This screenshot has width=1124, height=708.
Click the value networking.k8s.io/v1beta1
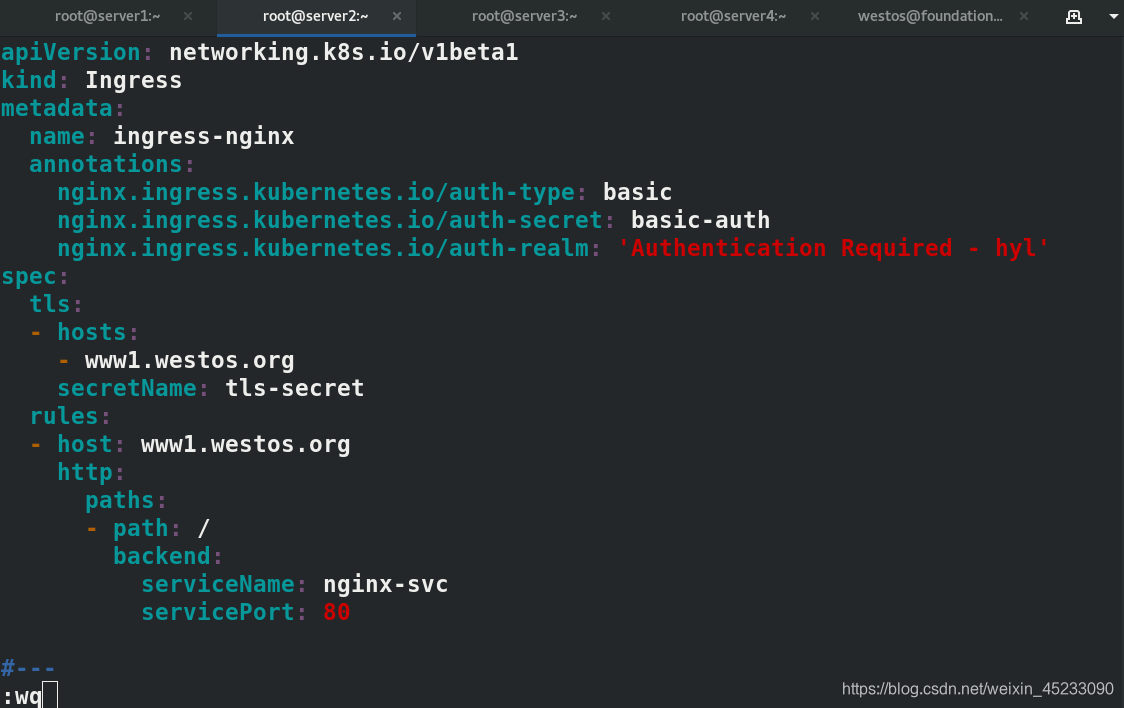[343, 52]
